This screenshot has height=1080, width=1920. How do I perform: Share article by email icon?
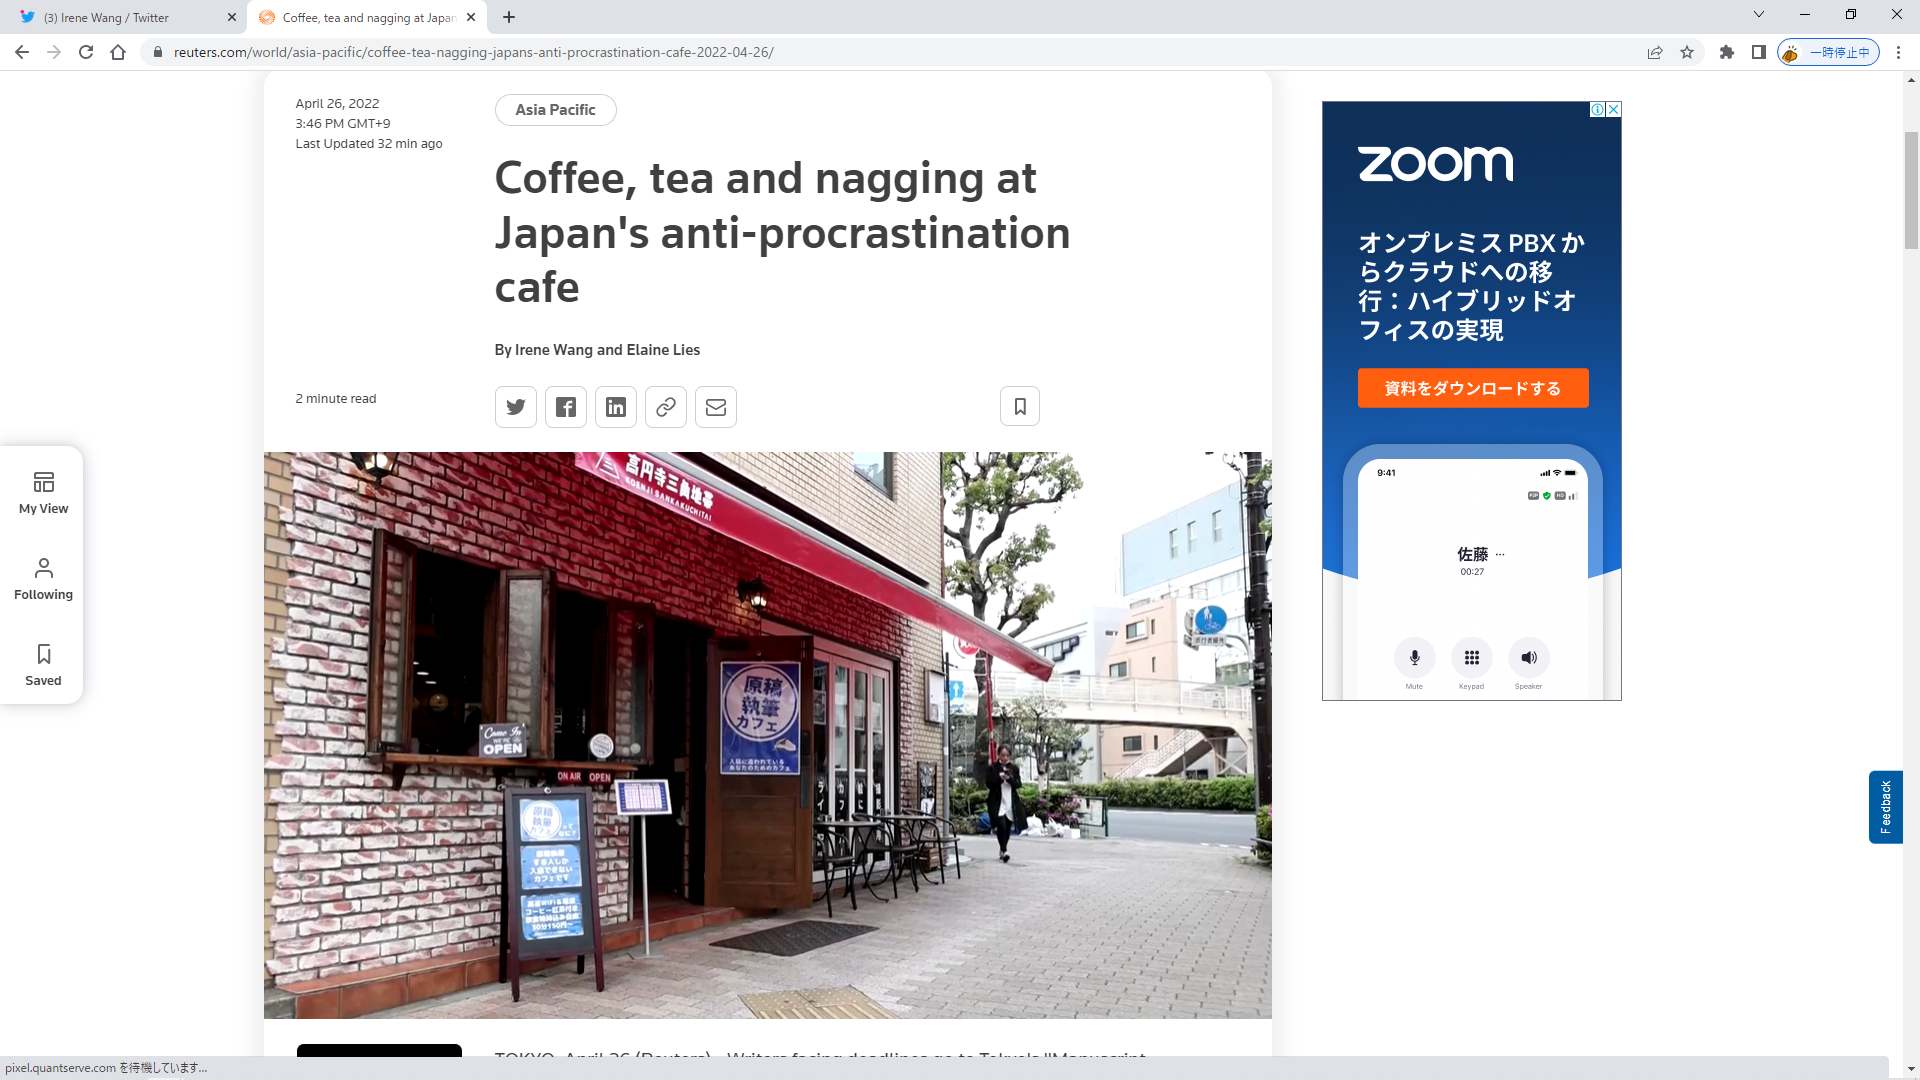[716, 407]
